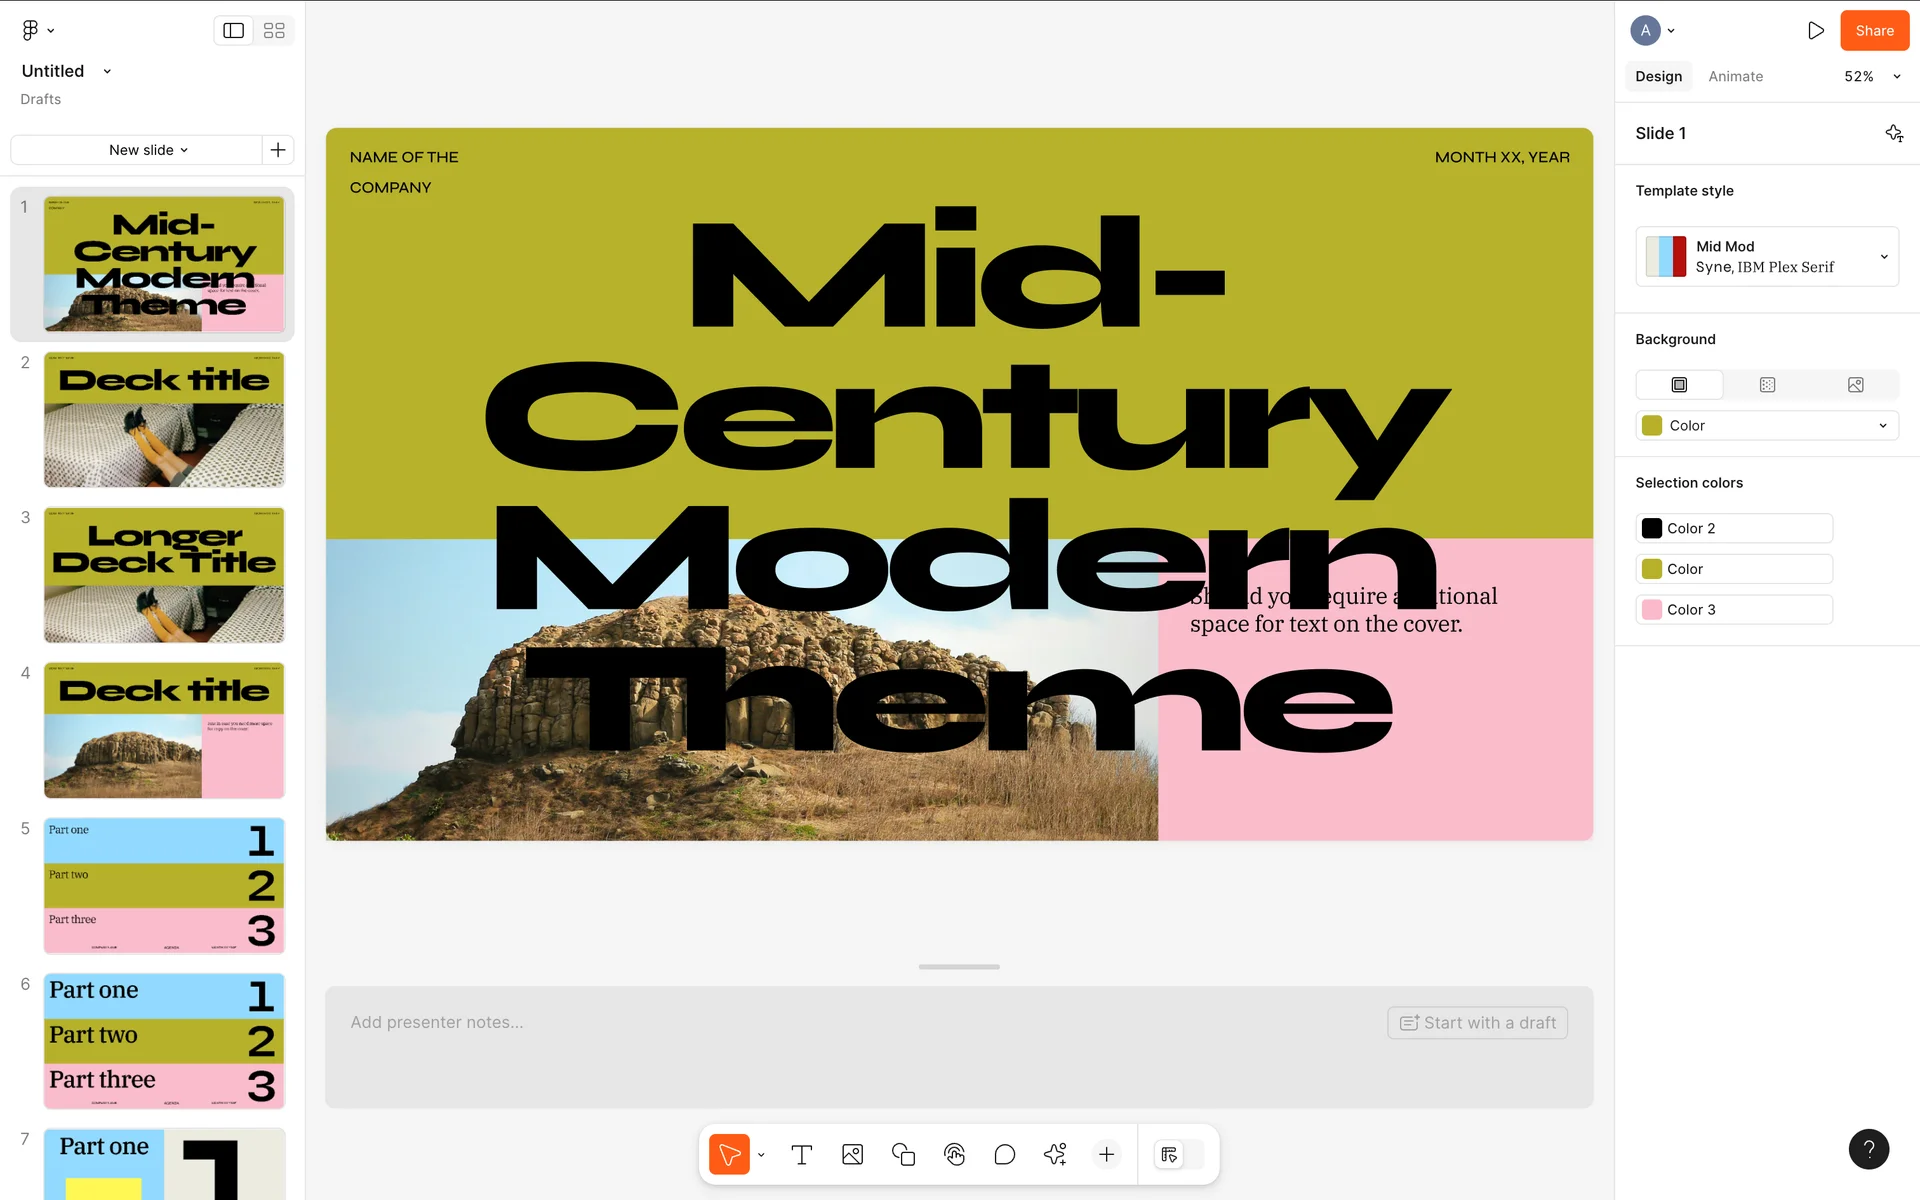Viewport: 1920px width, 1200px height.
Task: Open the Figma main menu logo
Action: [30, 31]
